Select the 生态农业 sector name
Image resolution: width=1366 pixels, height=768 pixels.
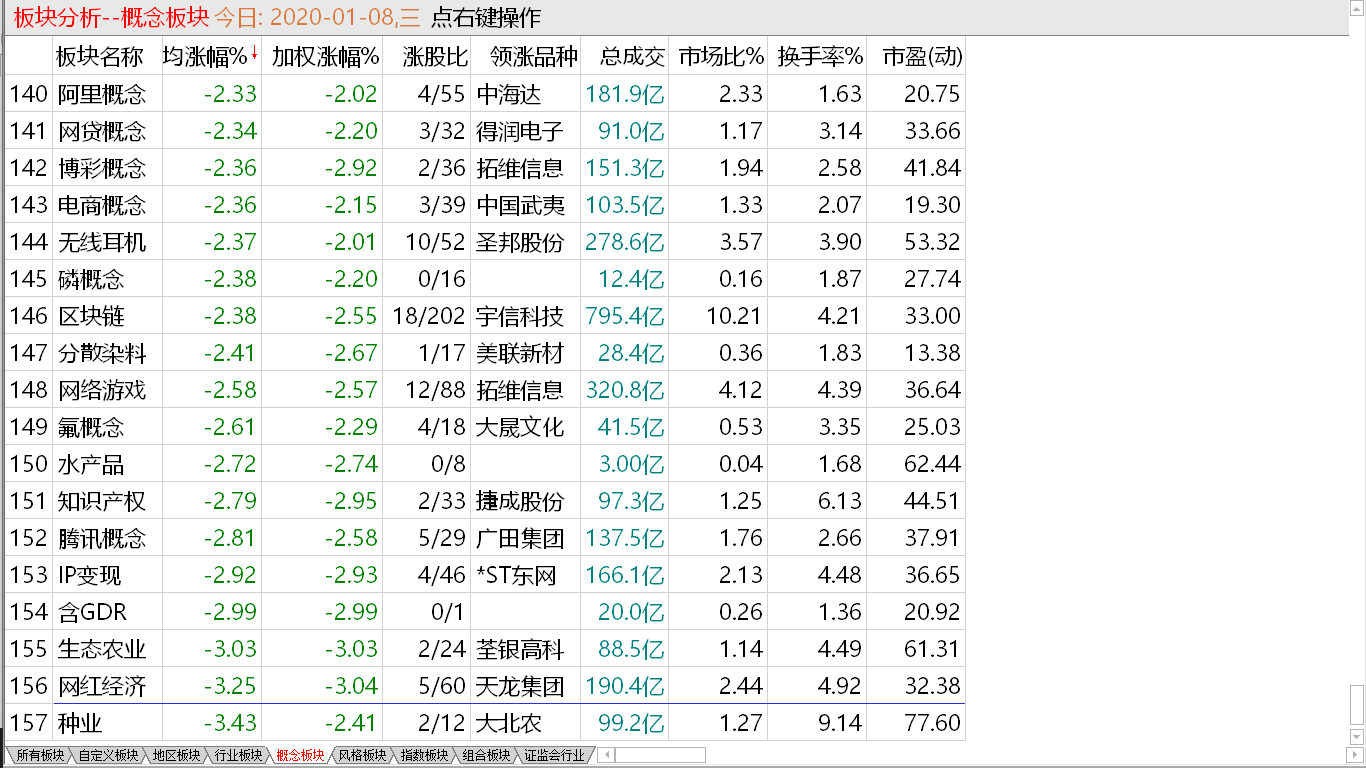tap(102, 649)
